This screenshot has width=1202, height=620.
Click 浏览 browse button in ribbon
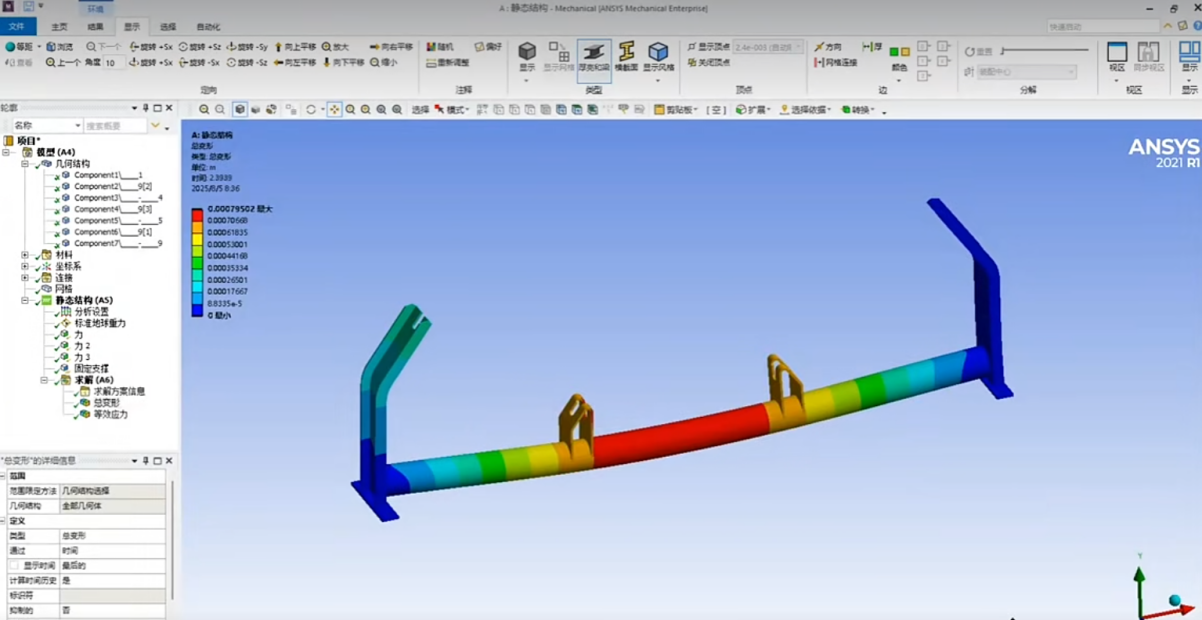(x=58, y=47)
